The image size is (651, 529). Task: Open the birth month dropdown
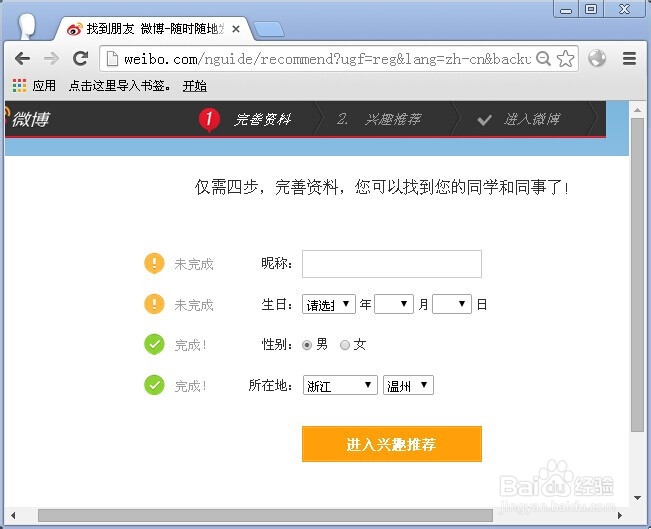394,304
